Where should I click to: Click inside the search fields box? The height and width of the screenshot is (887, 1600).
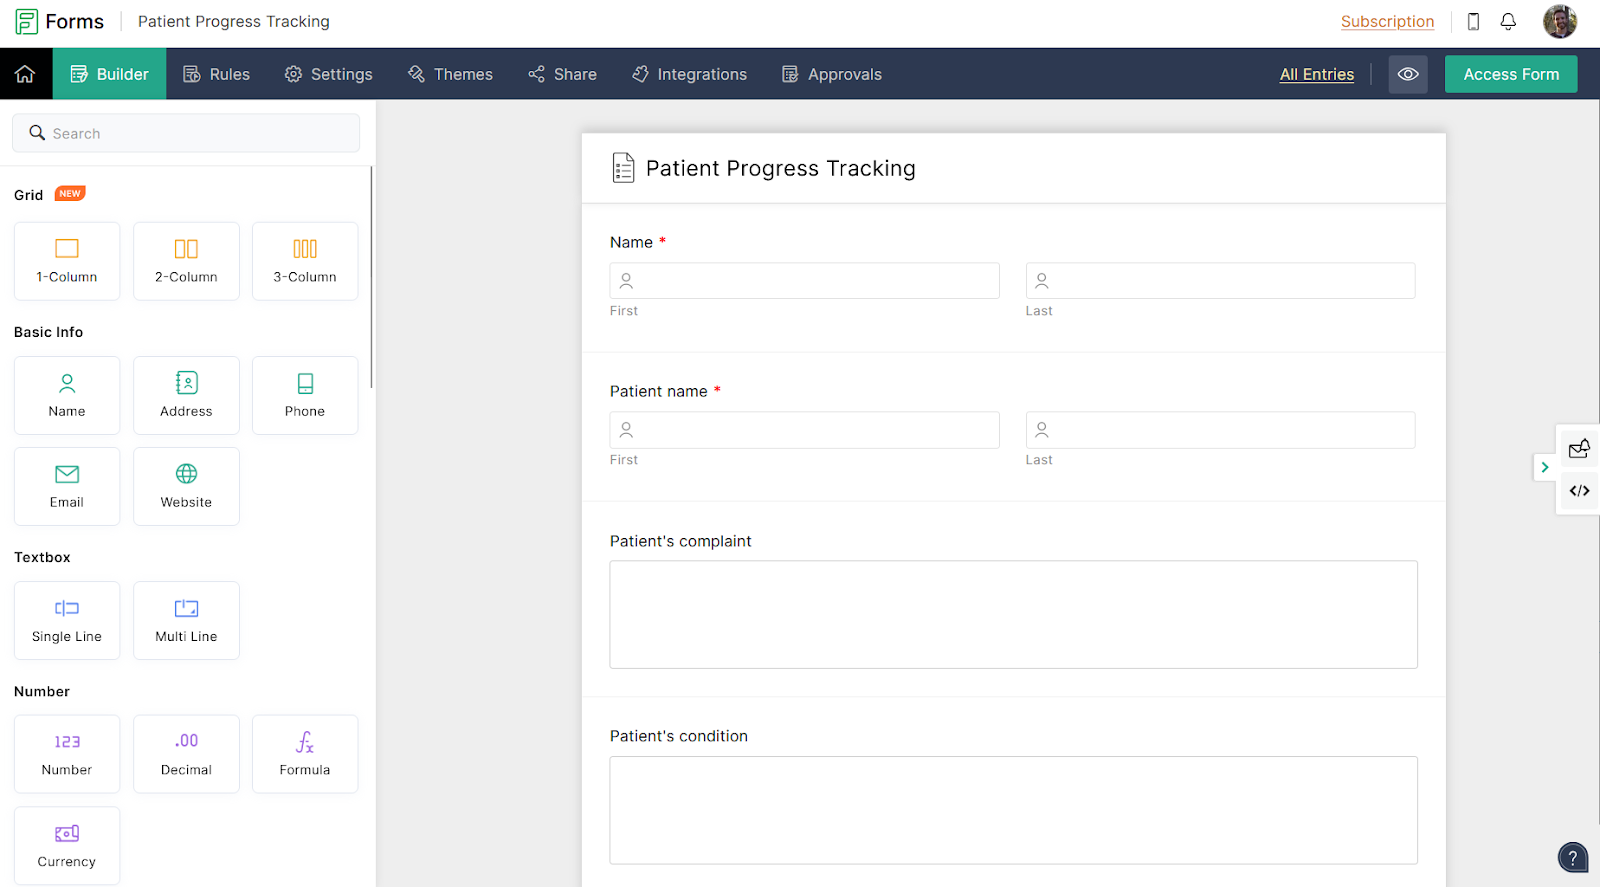[185, 132]
